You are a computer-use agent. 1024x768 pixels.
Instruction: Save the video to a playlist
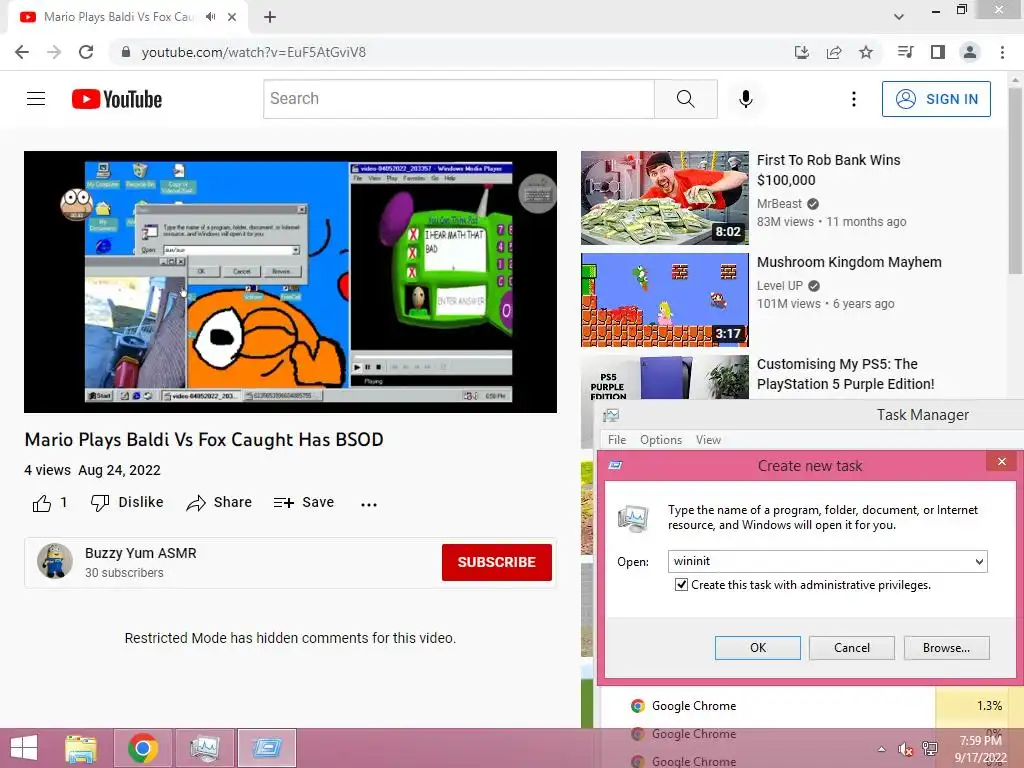pos(304,503)
